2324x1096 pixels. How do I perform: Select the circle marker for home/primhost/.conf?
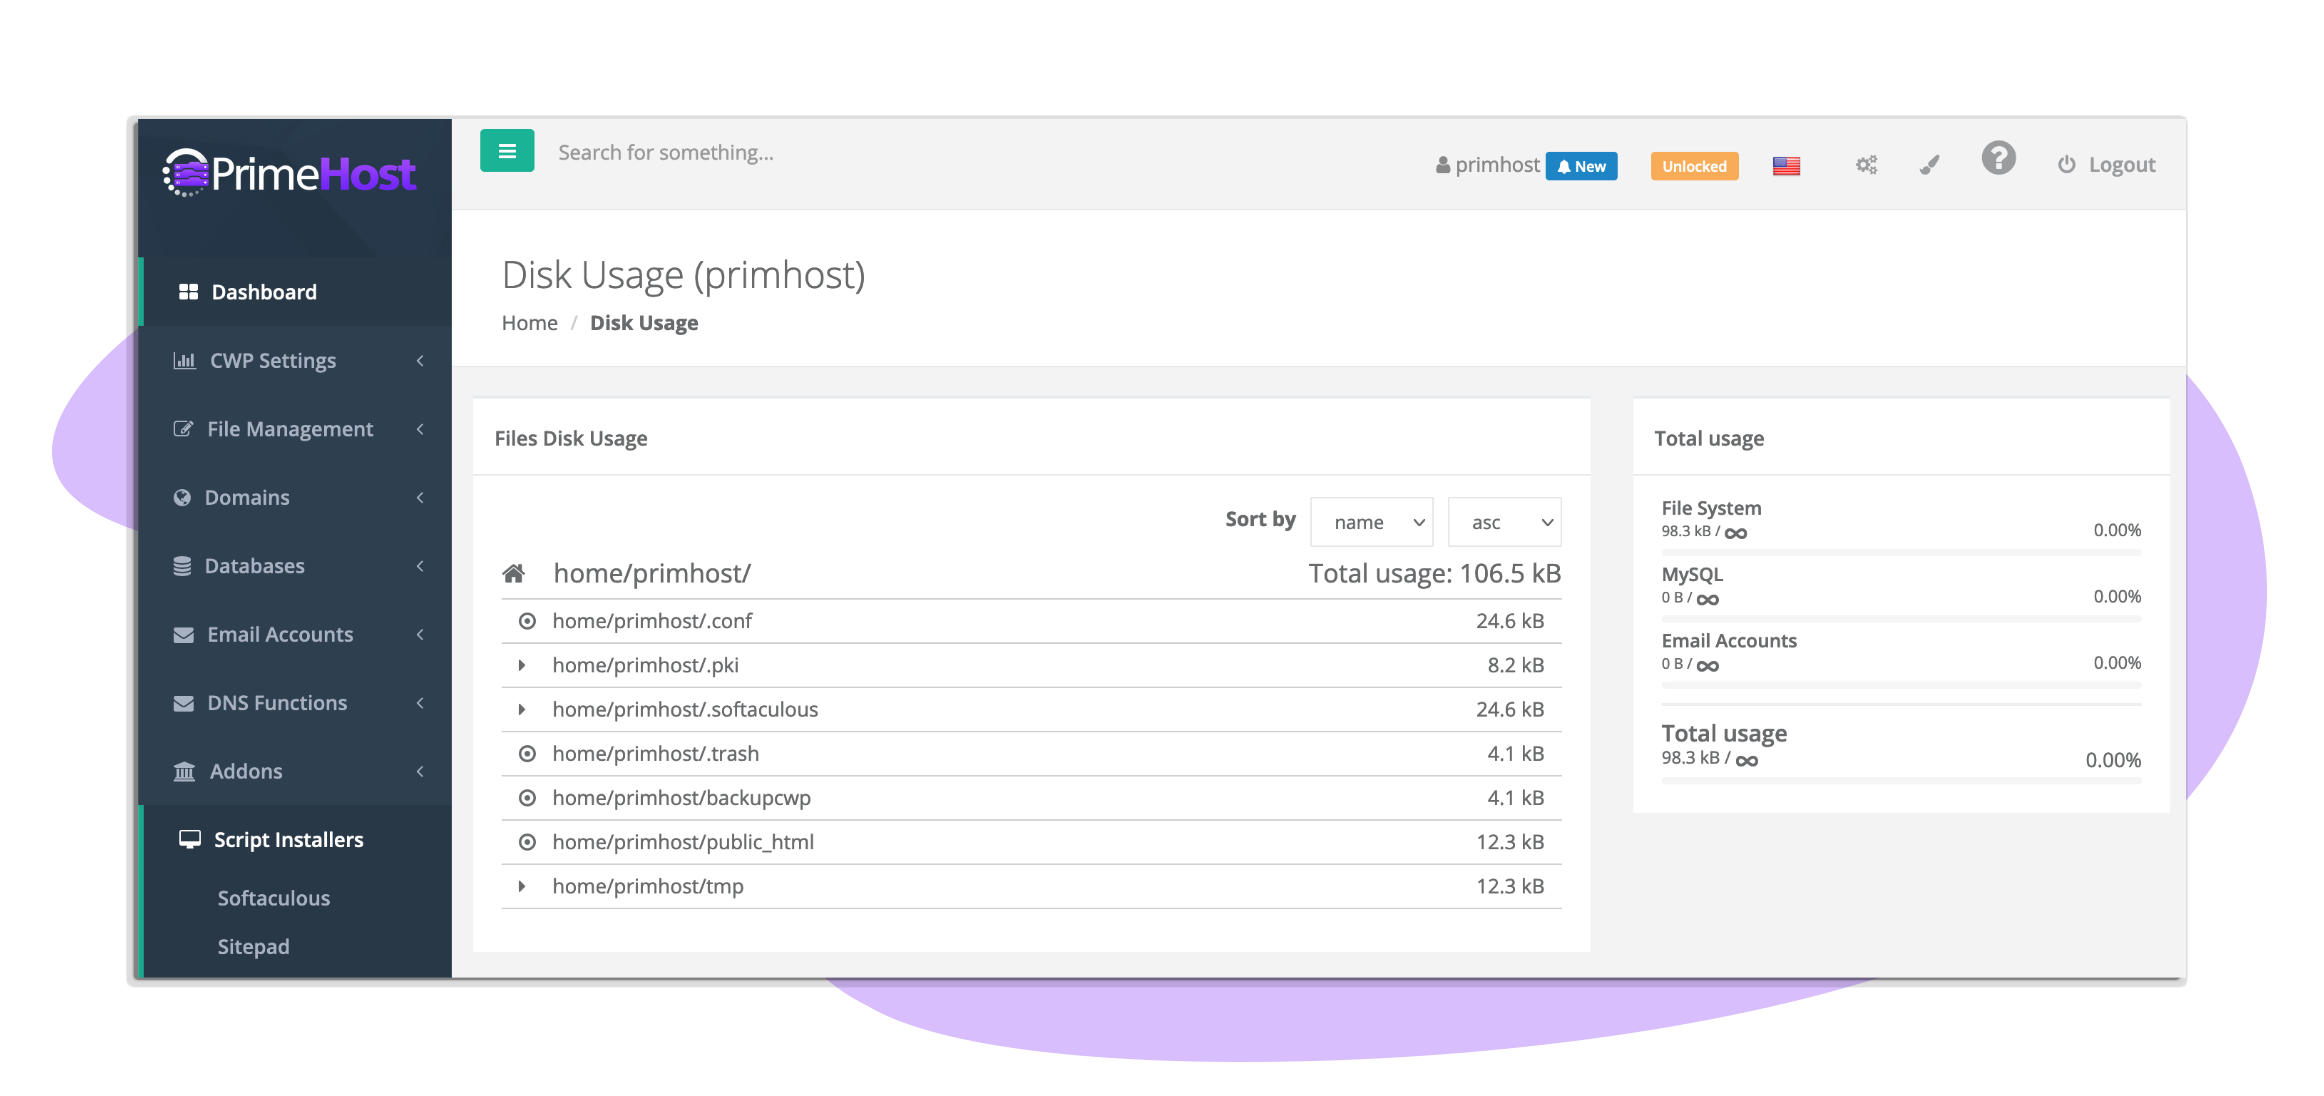(x=527, y=621)
